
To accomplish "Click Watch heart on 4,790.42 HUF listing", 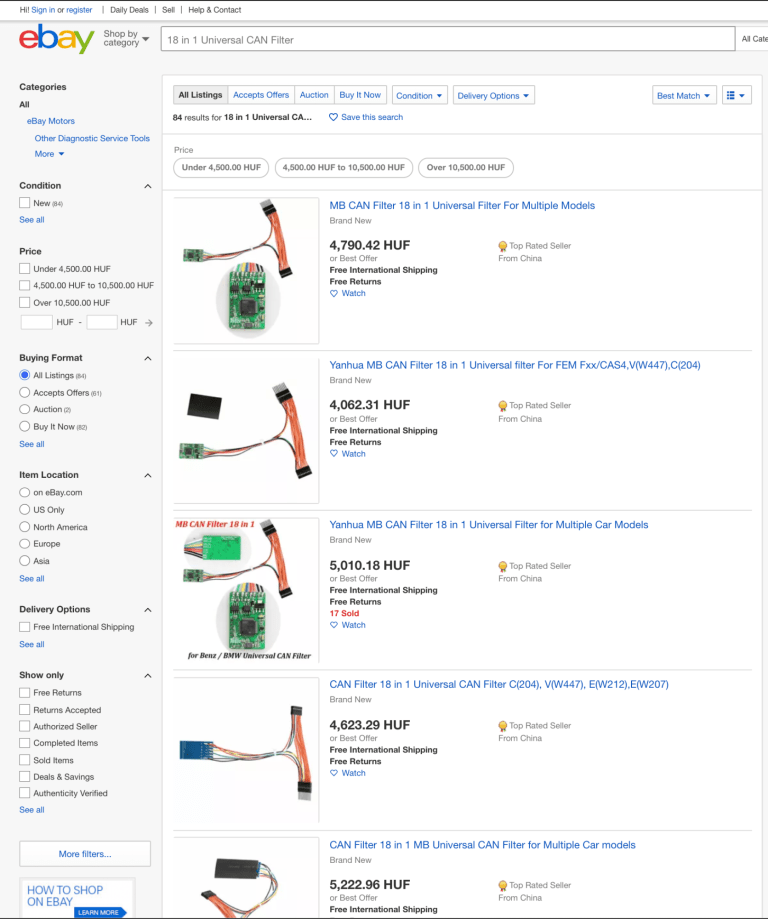I will (x=335, y=294).
